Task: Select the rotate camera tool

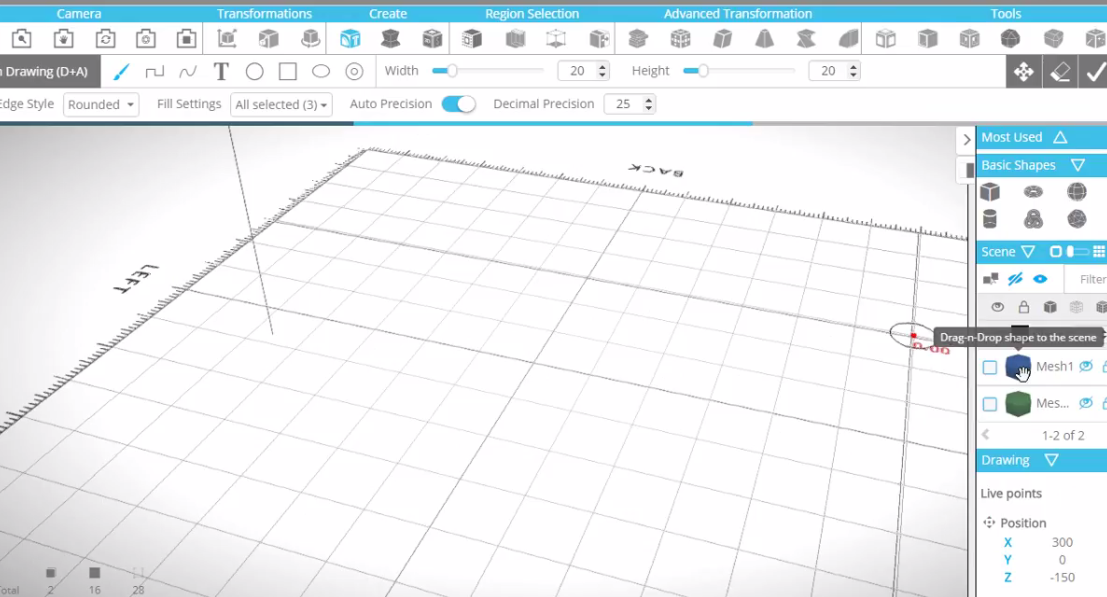Action: (x=105, y=39)
